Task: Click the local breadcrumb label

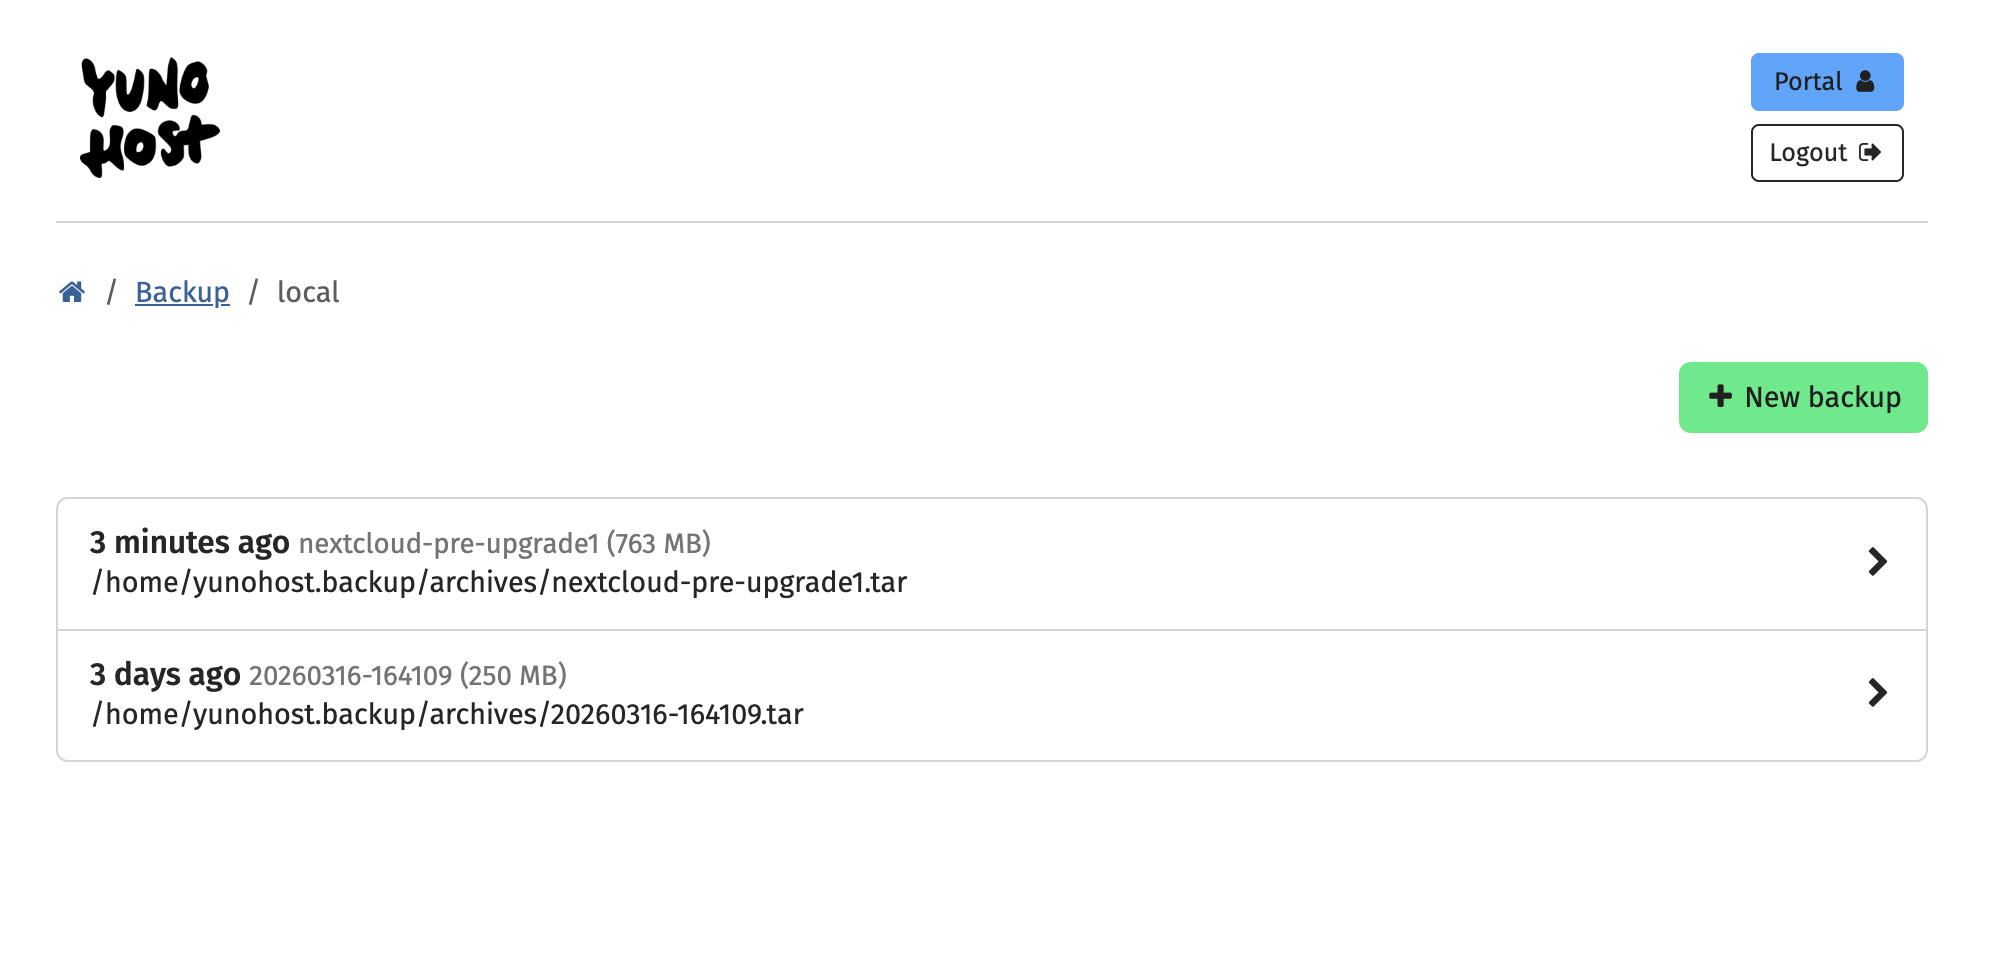Action: [x=307, y=292]
